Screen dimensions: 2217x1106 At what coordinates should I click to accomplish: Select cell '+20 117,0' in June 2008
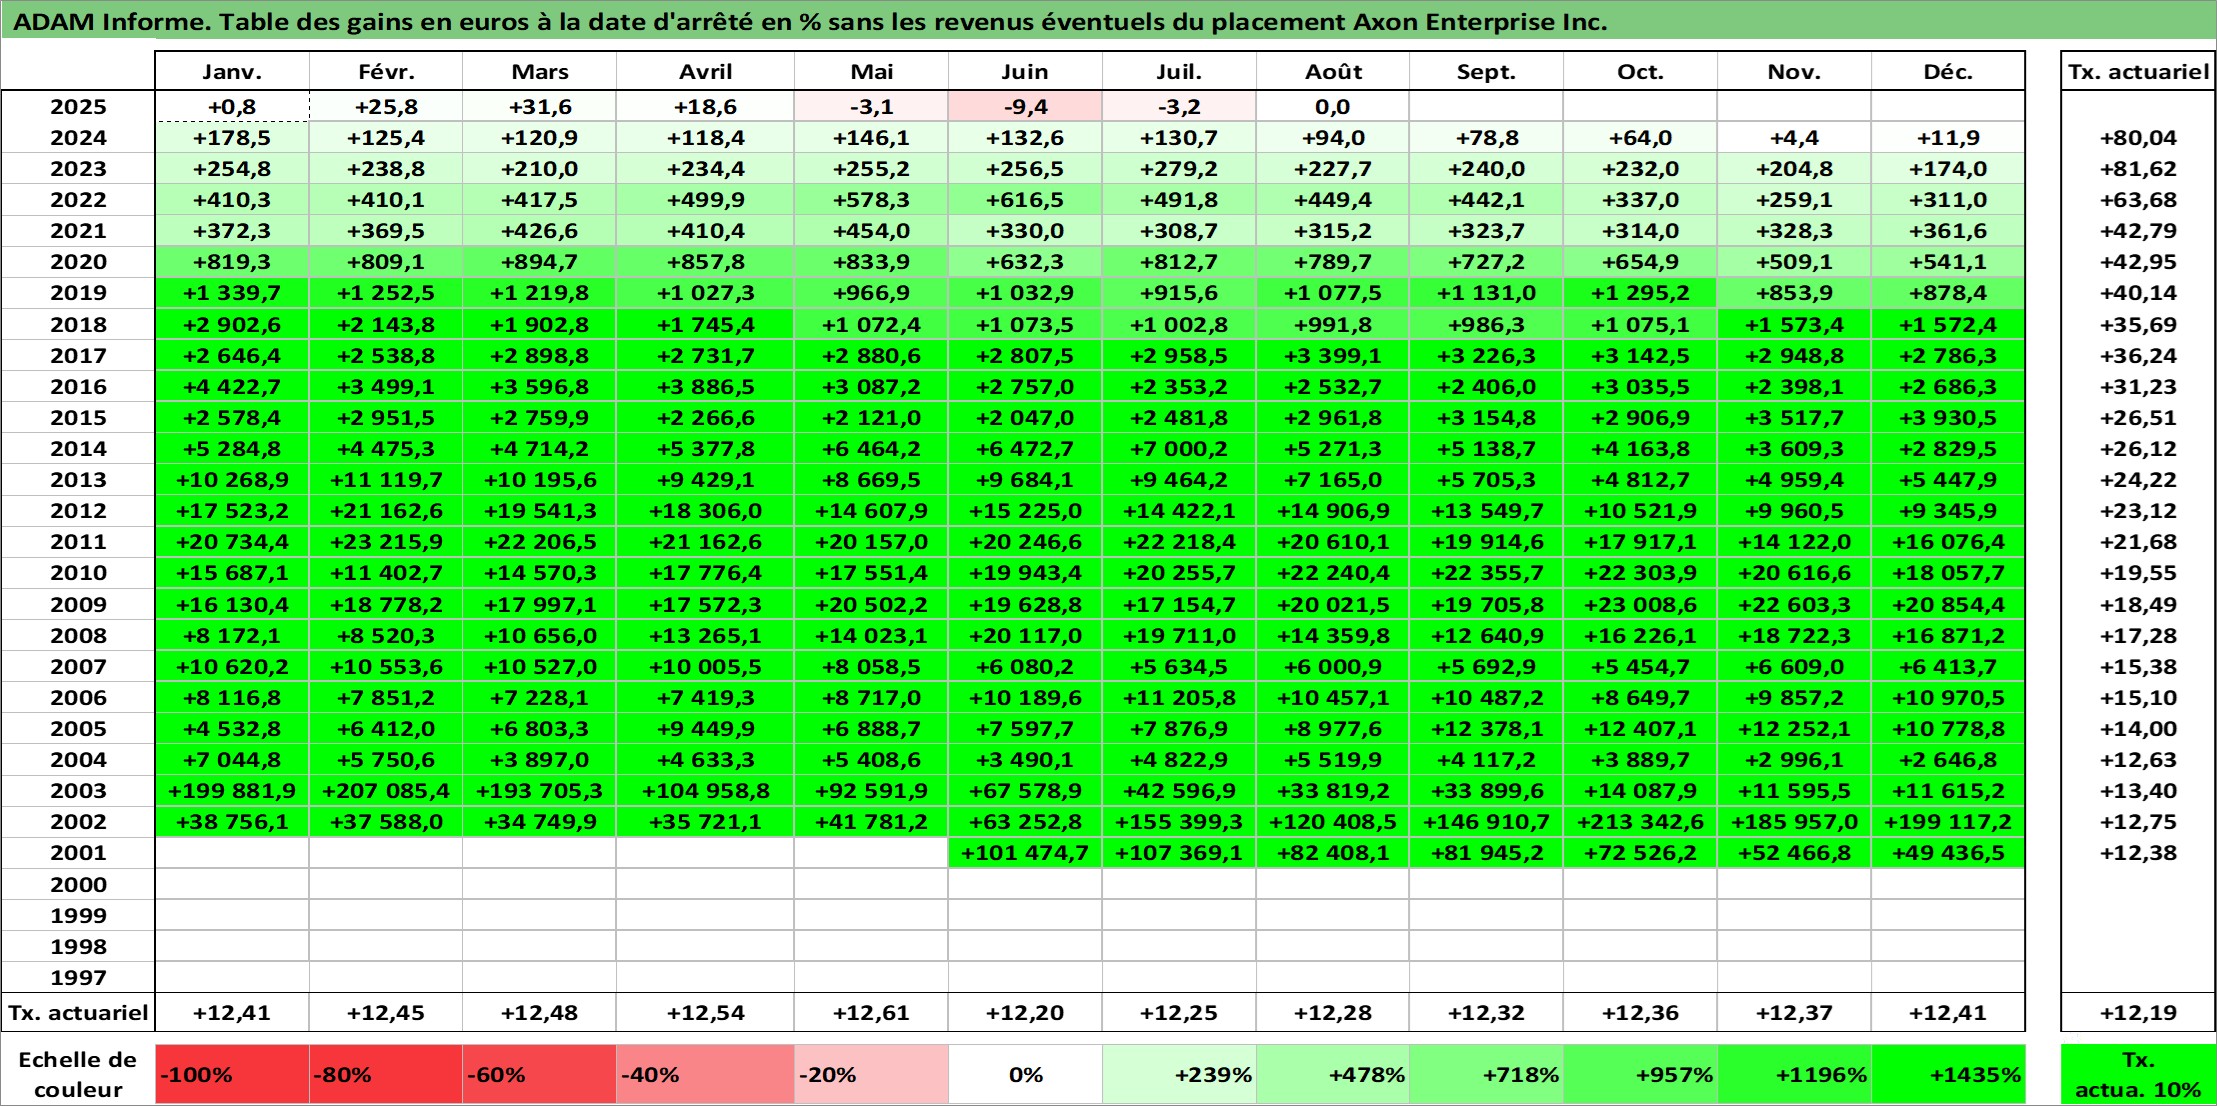pyautogui.click(x=1025, y=636)
